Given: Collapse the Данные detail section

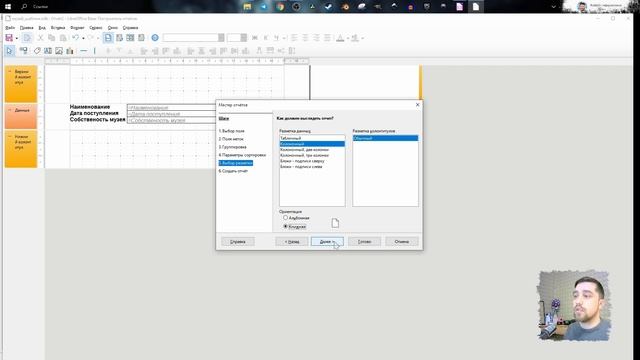Looking at the screenshot, I should point(9,110).
